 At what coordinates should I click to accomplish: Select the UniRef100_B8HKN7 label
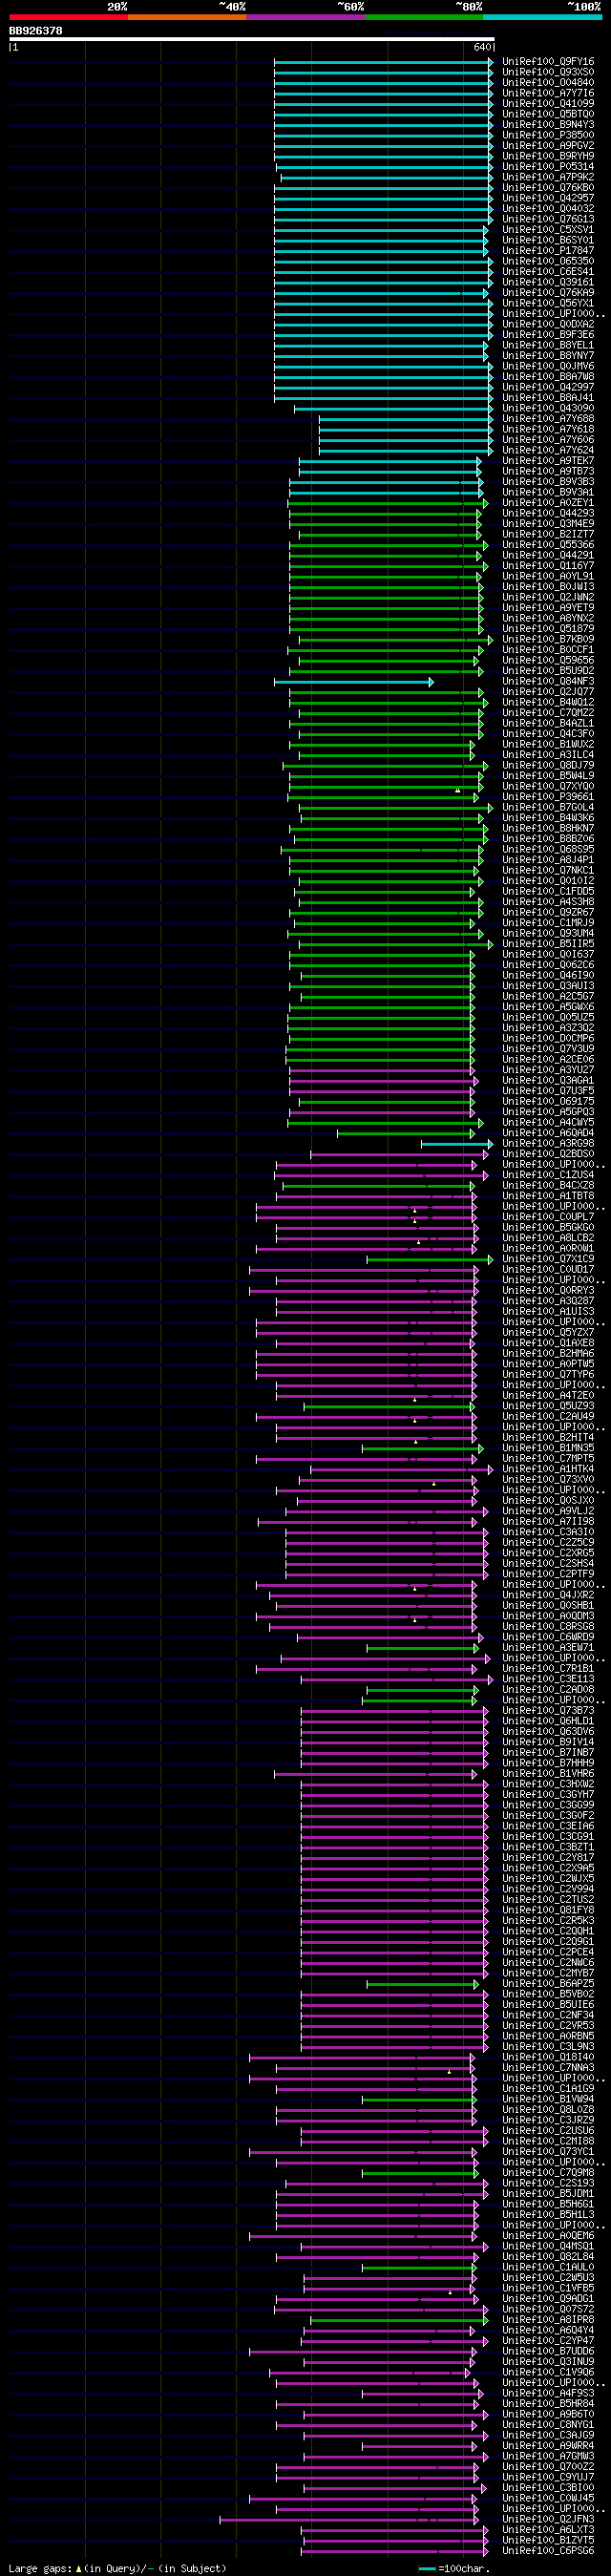coord(548,828)
